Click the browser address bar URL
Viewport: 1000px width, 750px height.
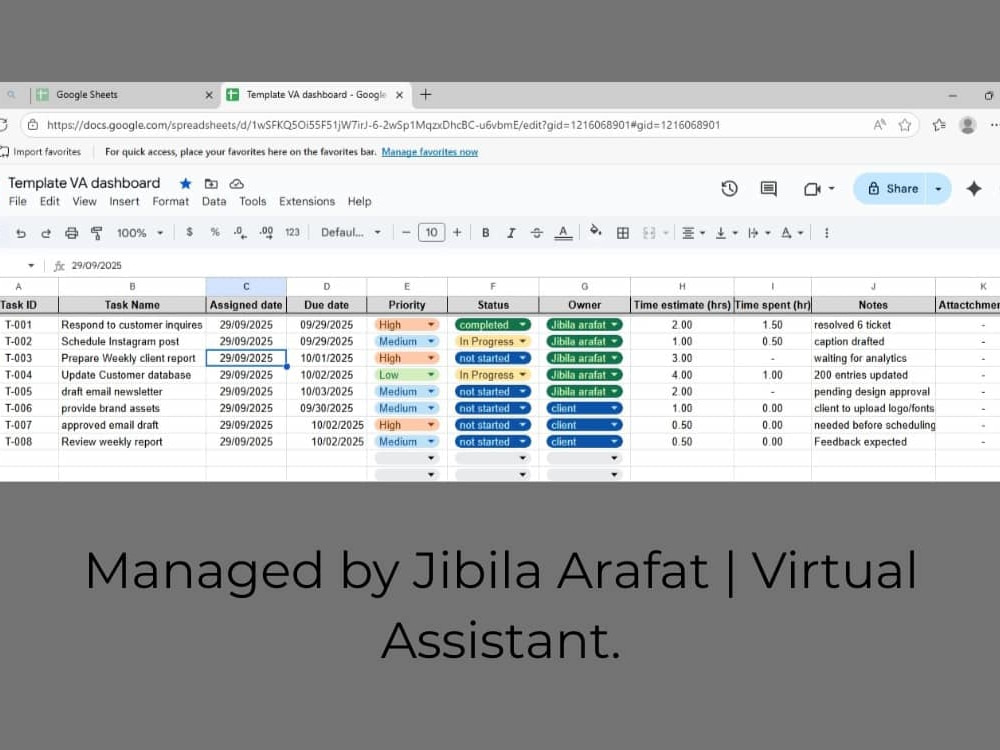[383, 125]
